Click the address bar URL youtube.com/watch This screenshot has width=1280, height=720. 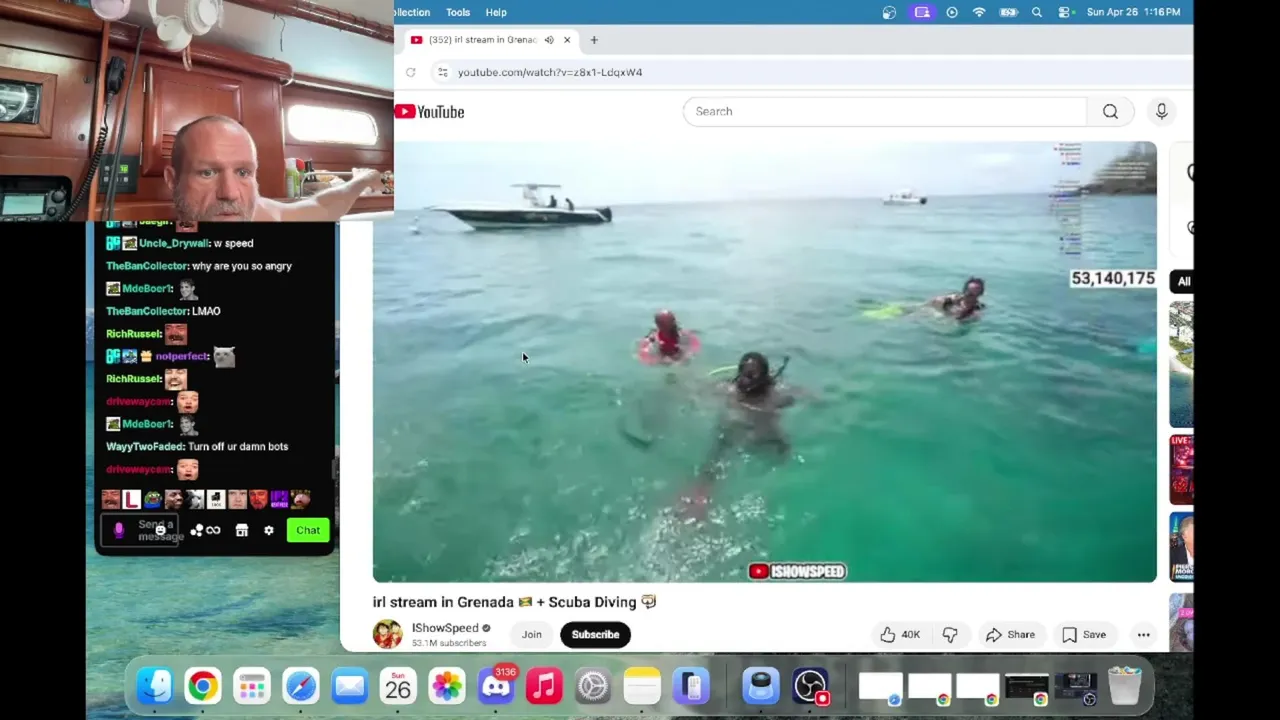[x=550, y=72]
